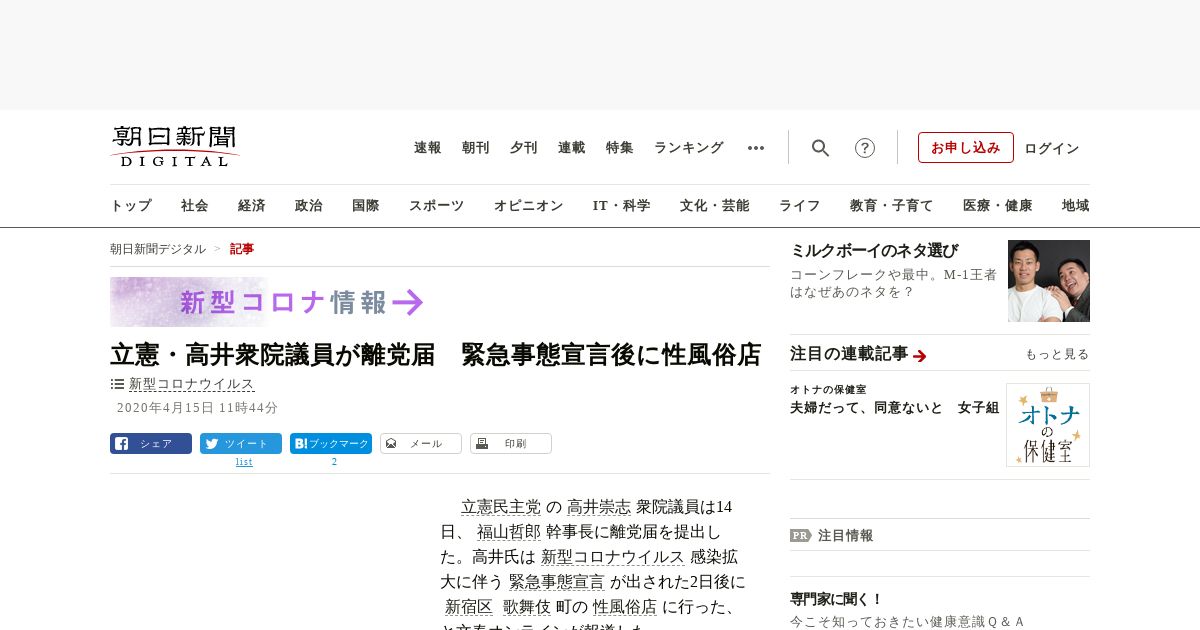Tweet the article via ツイート button
The width and height of the screenshot is (1200, 630).
[x=241, y=443]
